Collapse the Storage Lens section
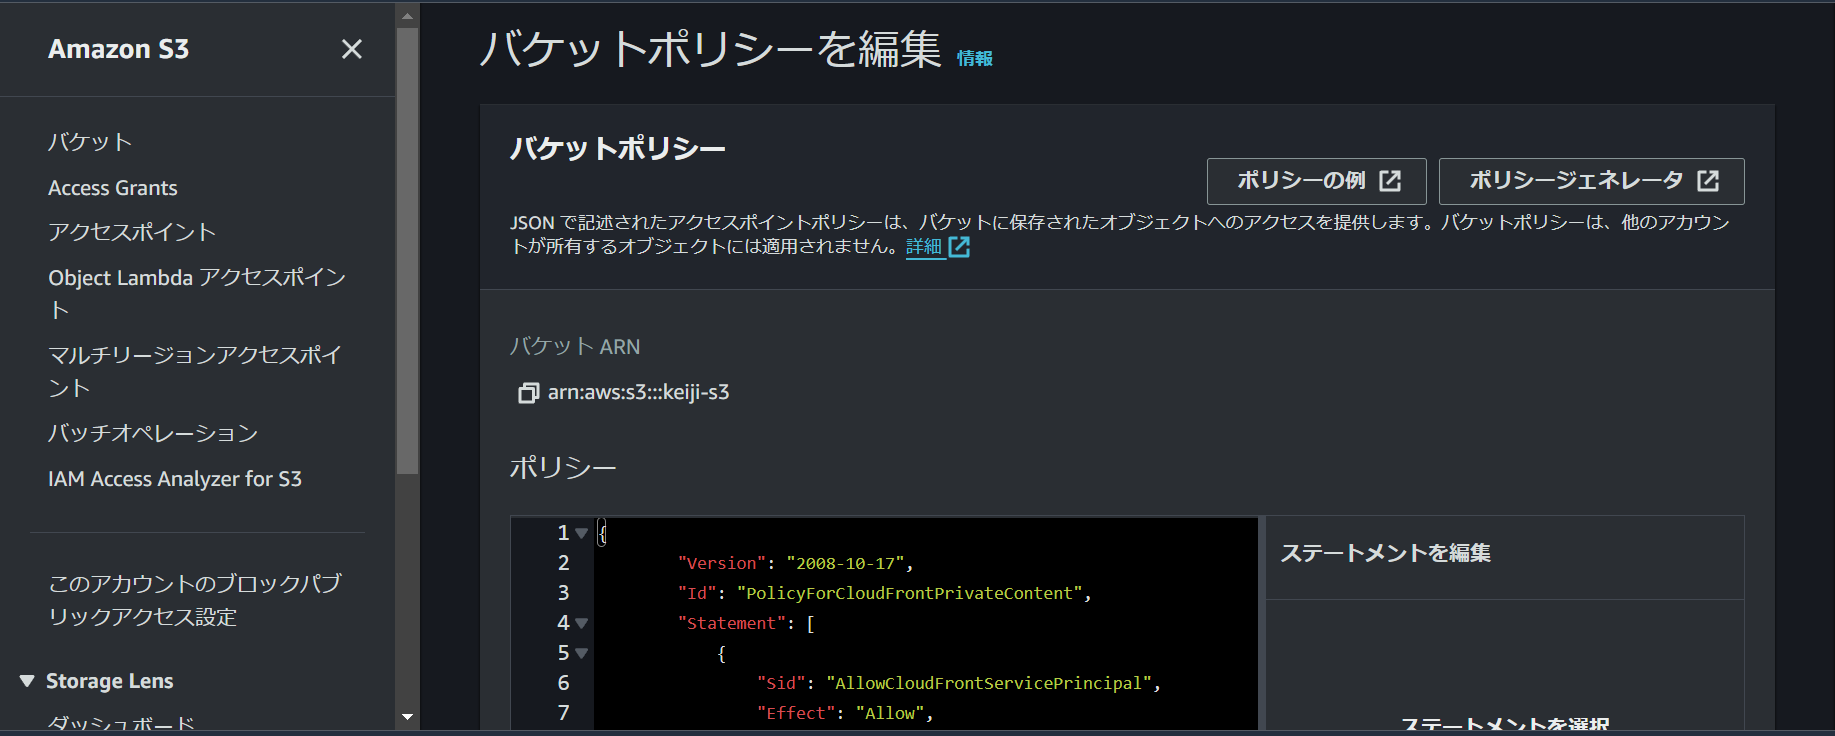The image size is (1835, 736). point(27,681)
